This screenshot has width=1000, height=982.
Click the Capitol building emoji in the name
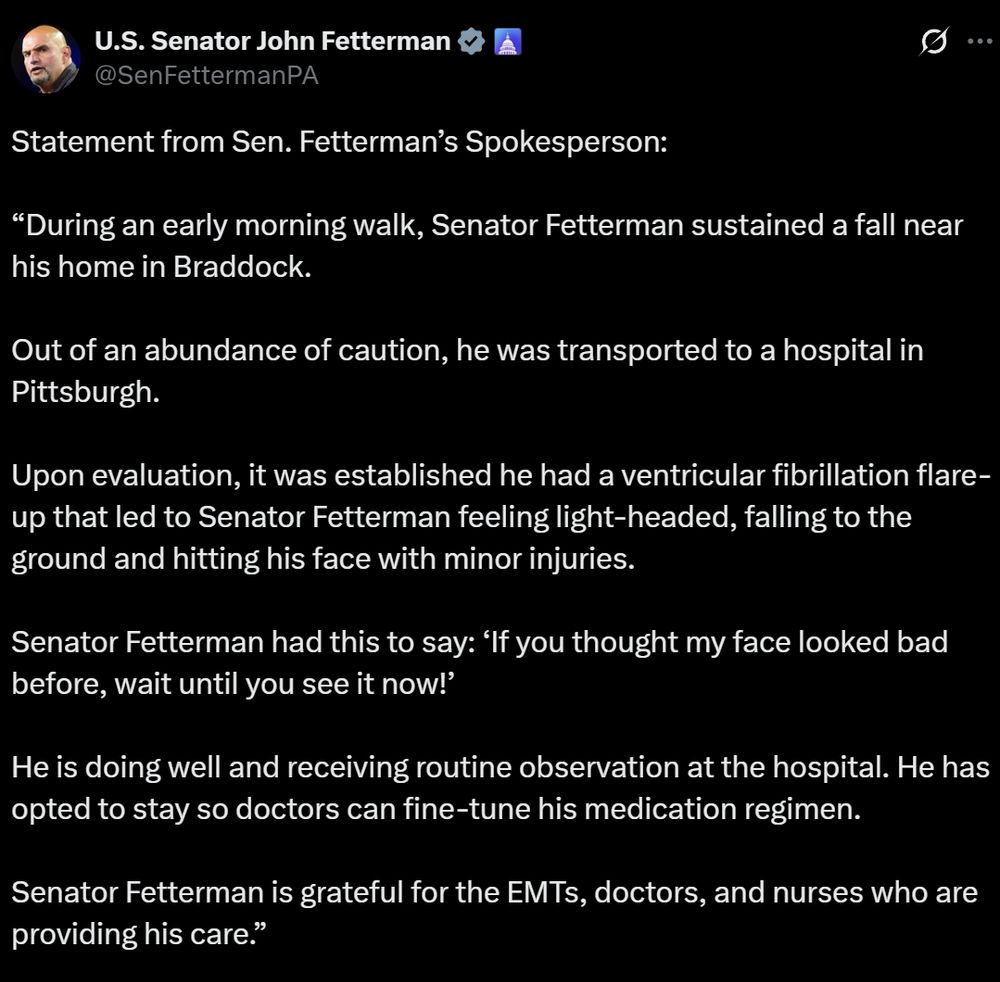506,41
